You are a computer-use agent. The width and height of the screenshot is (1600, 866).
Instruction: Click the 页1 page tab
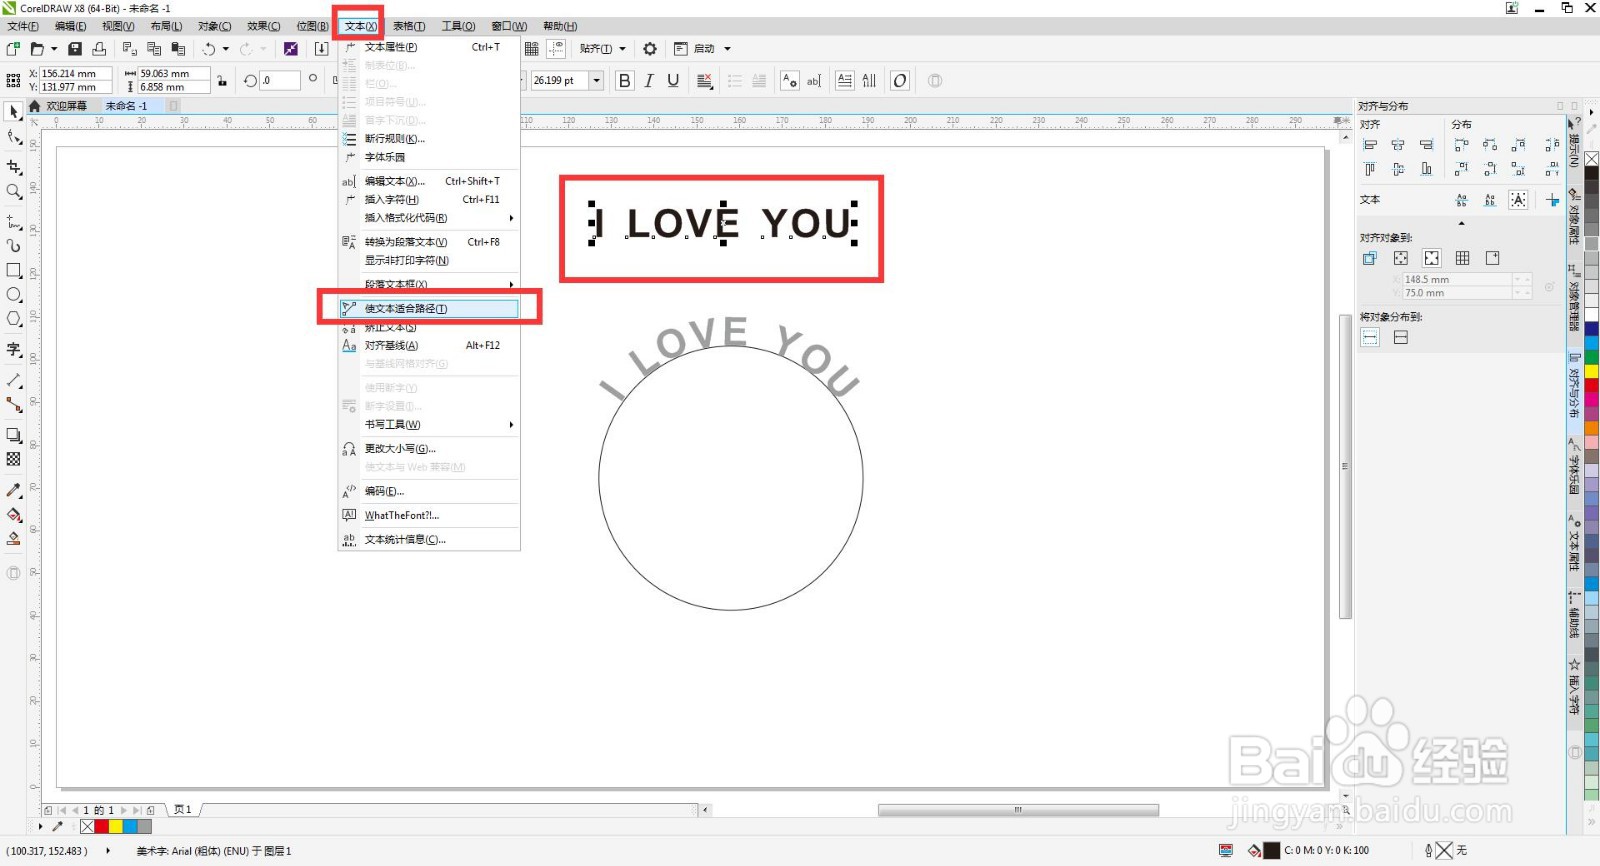click(182, 810)
